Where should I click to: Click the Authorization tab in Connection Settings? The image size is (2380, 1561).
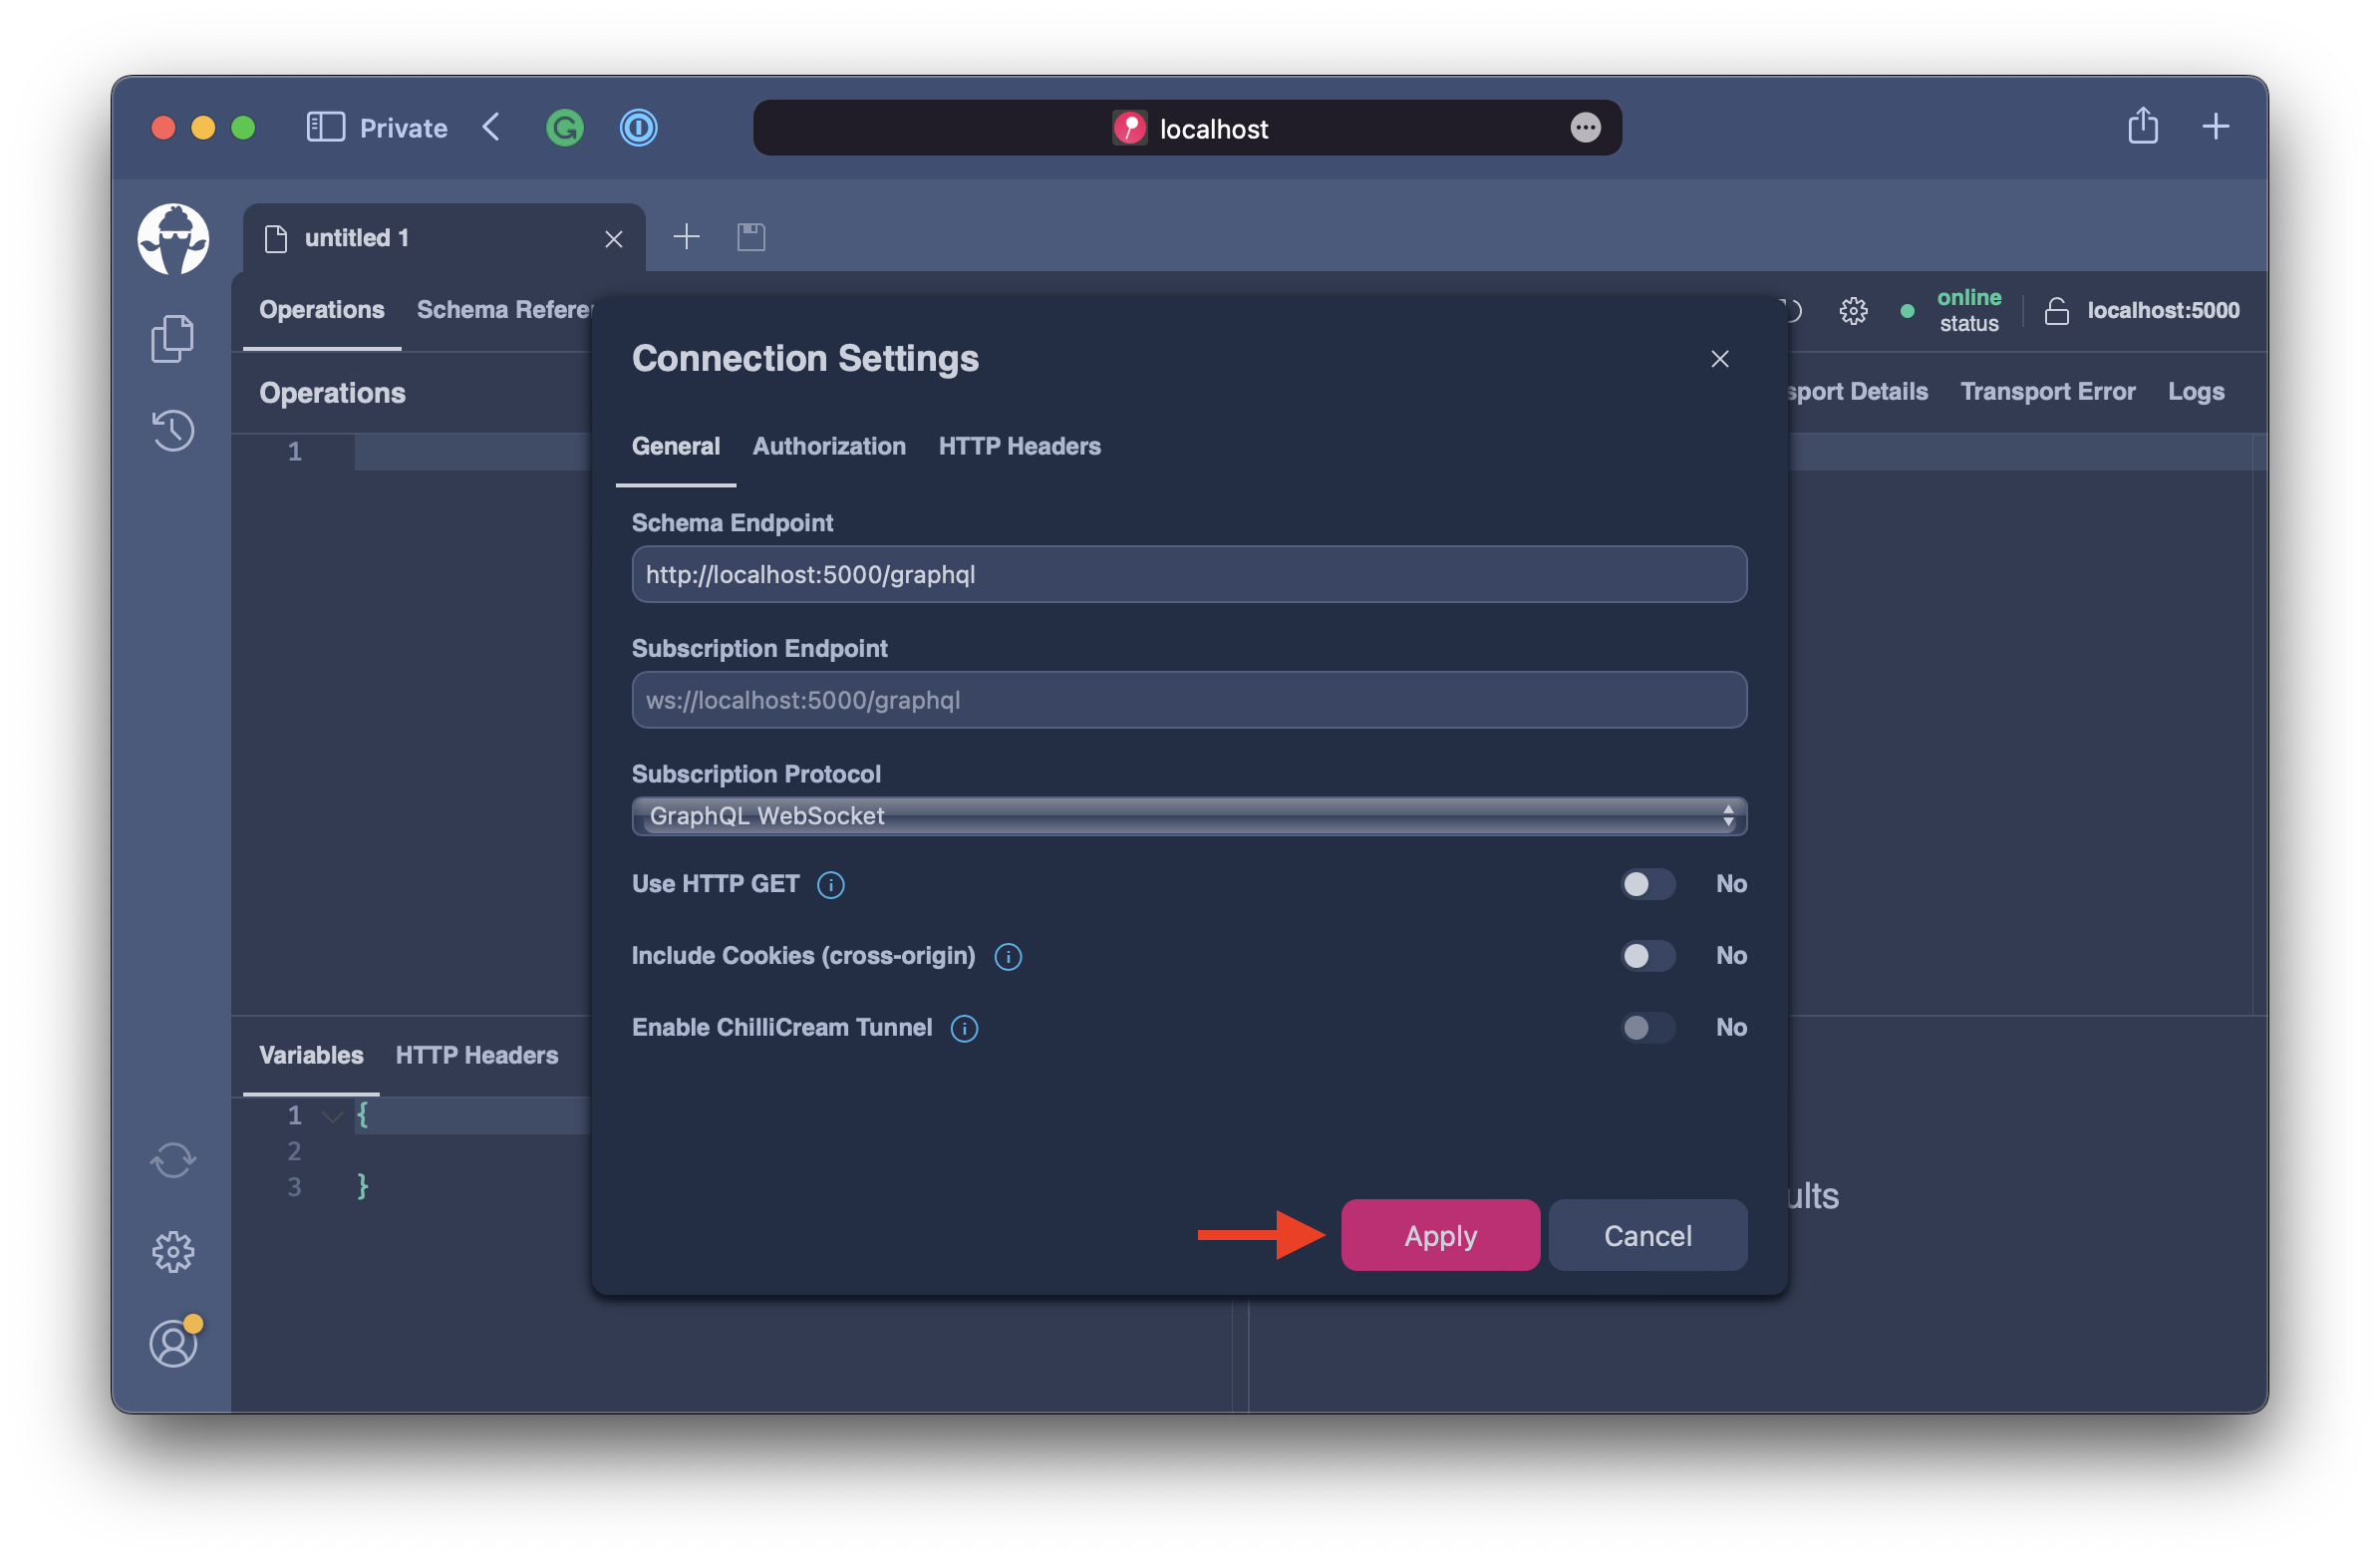(830, 446)
